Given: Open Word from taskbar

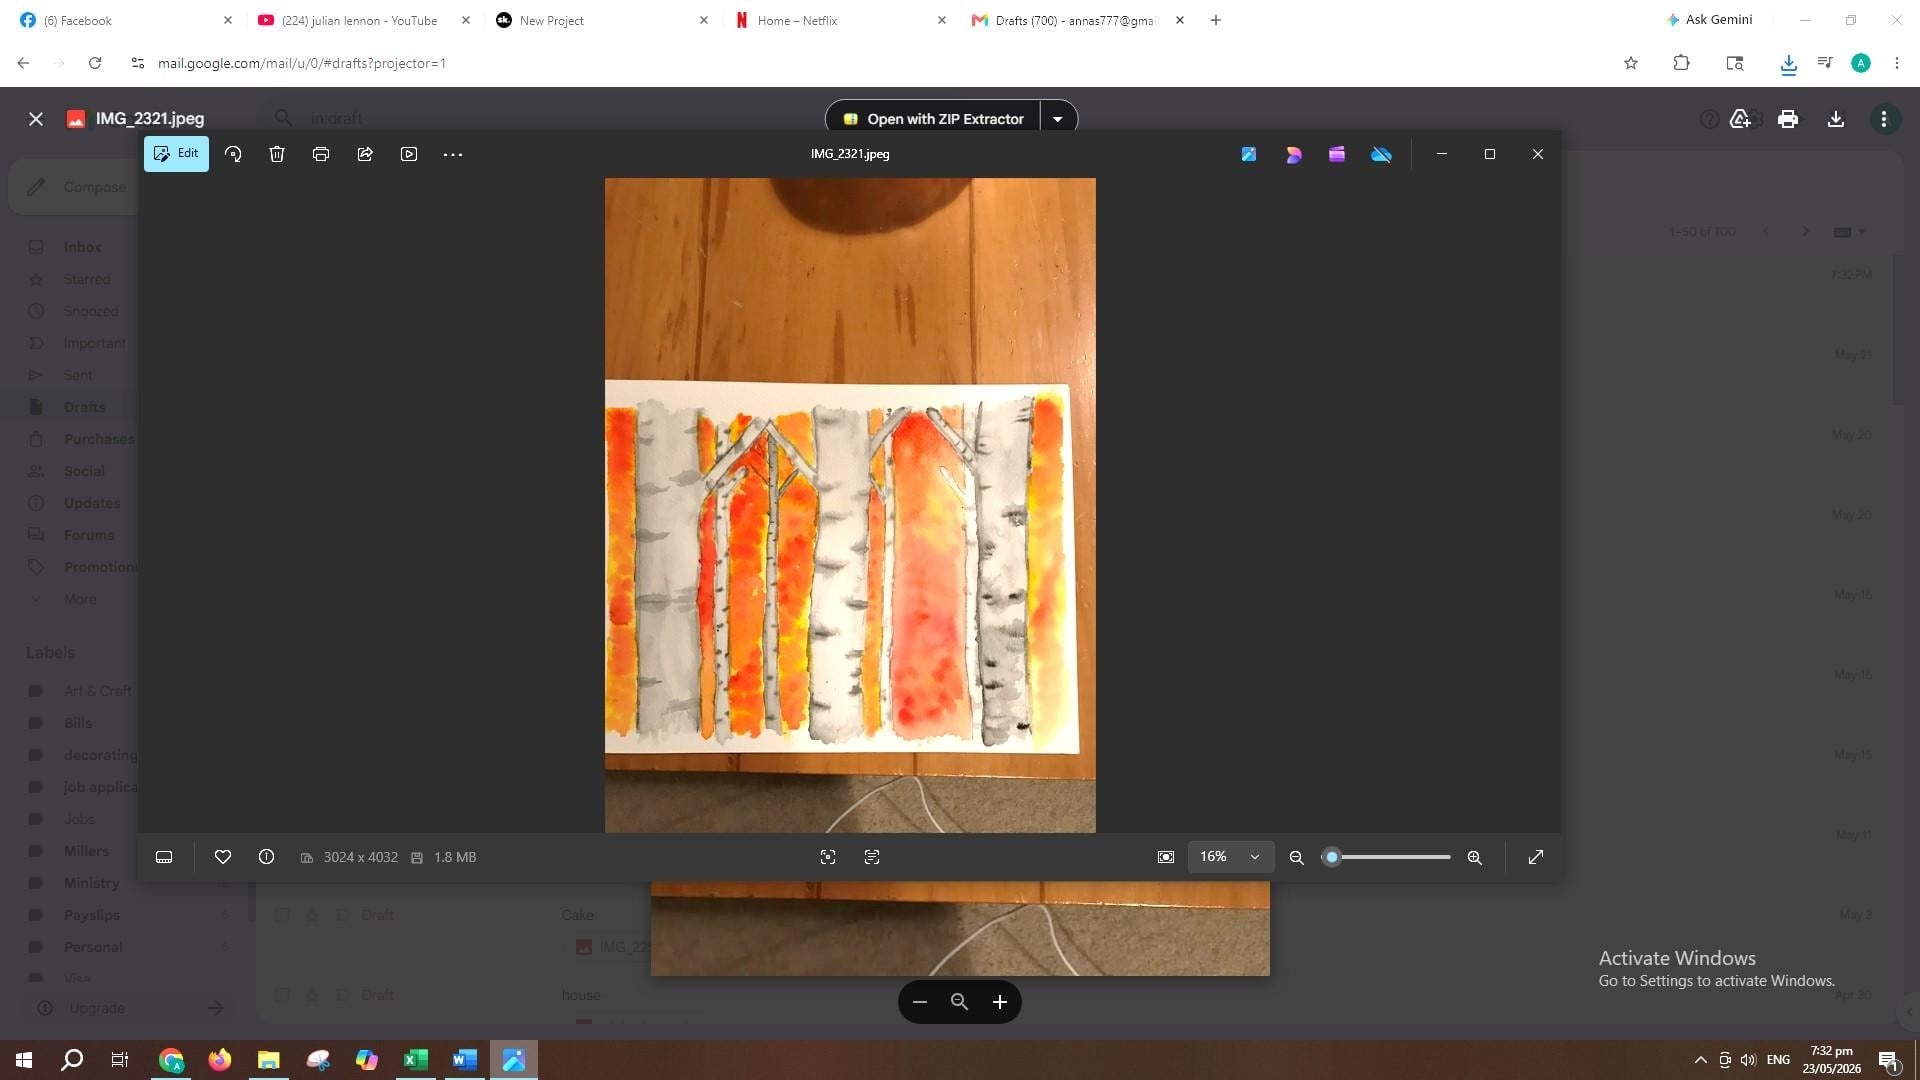Looking at the screenshot, I should [x=465, y=1060].
